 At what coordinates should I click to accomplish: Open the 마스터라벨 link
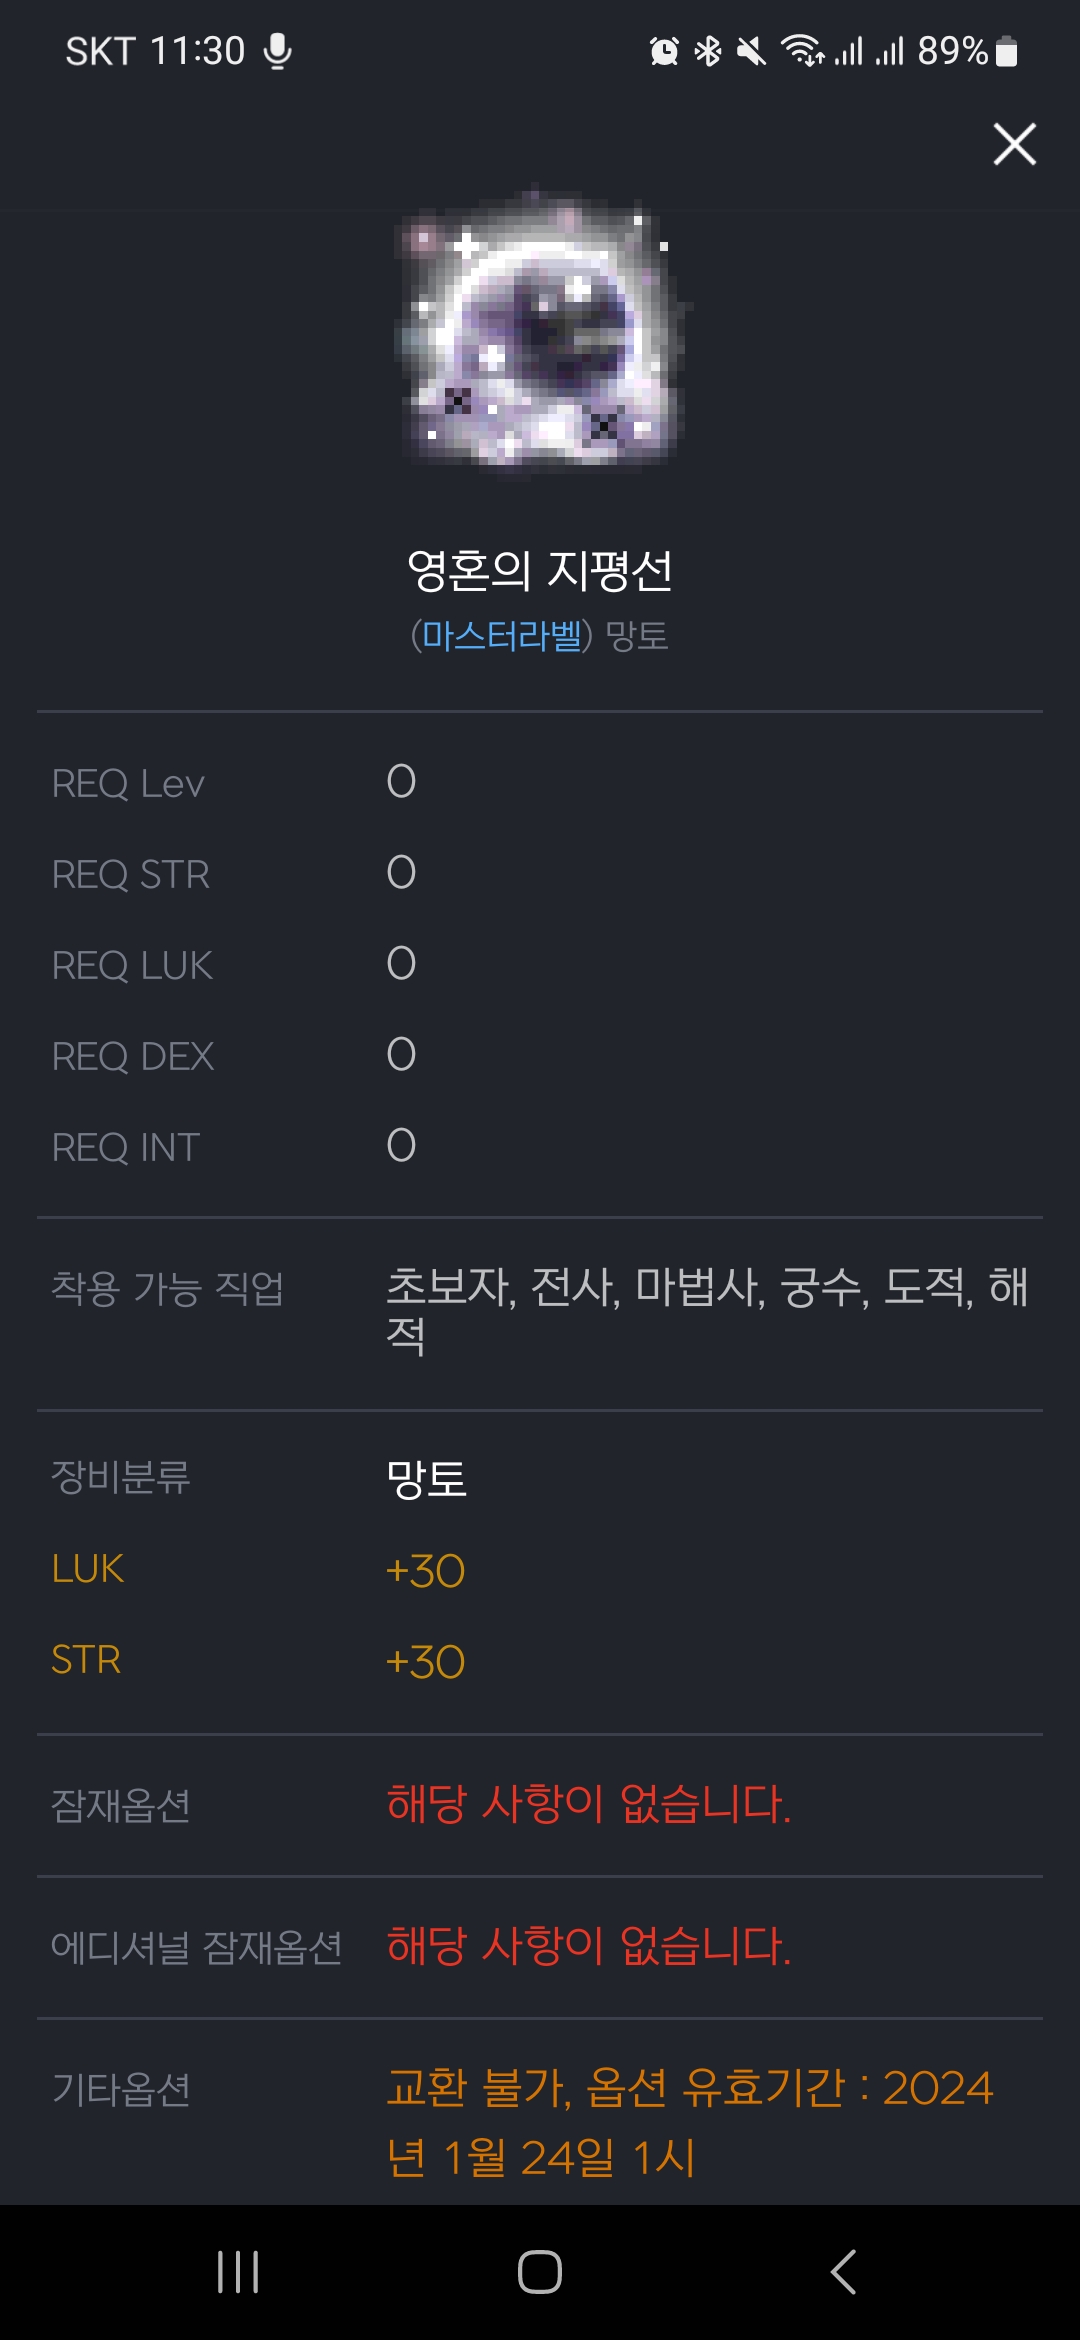click(501, 636)
